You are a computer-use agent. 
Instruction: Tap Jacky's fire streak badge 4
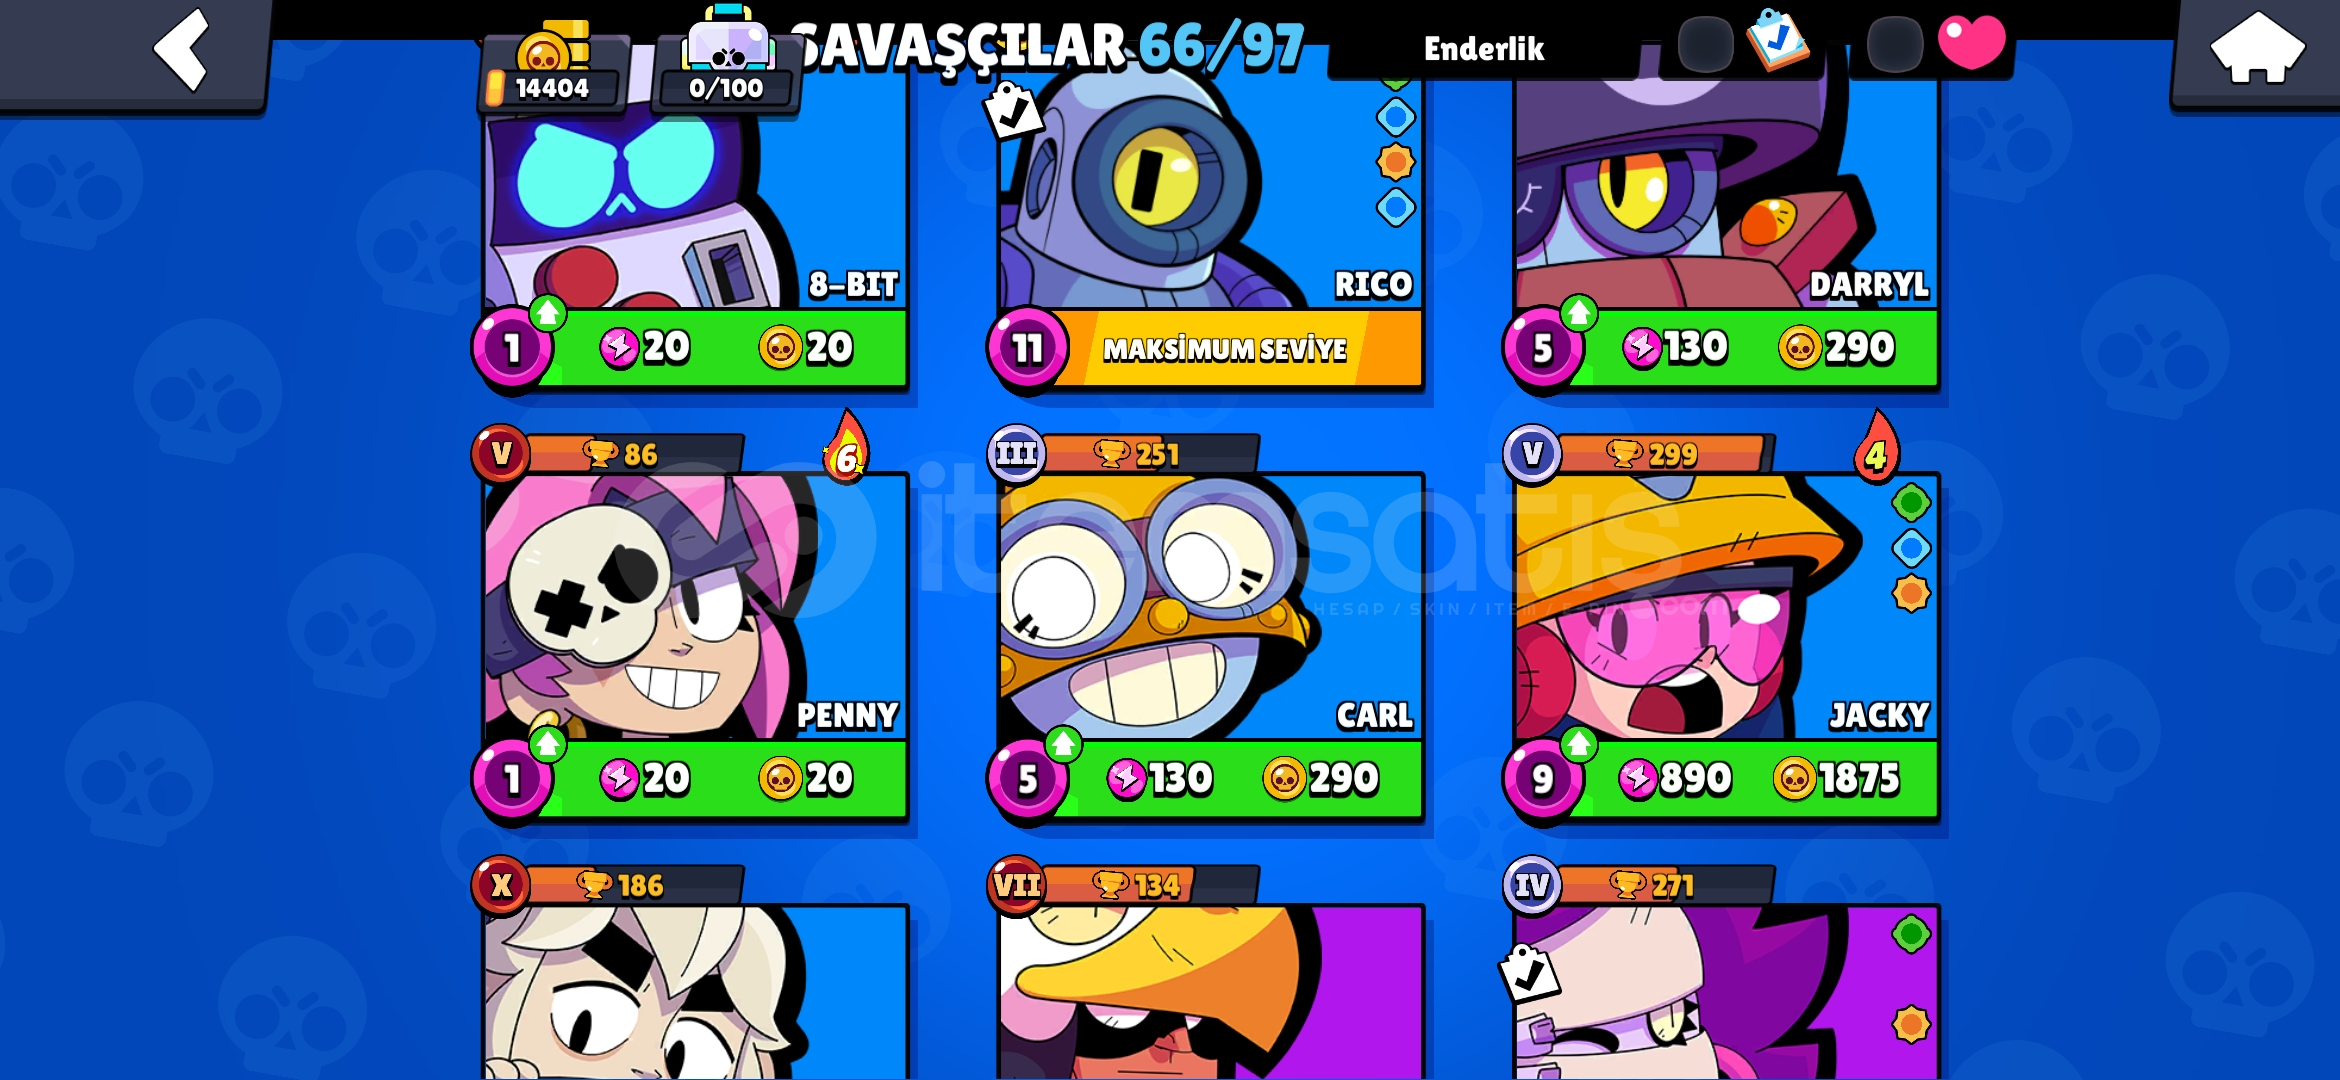click(1877, 448)
